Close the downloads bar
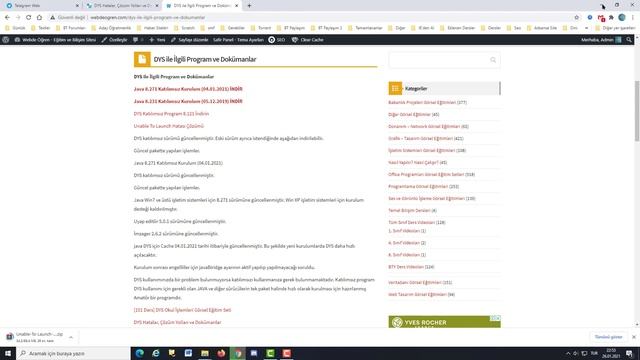 633,337
